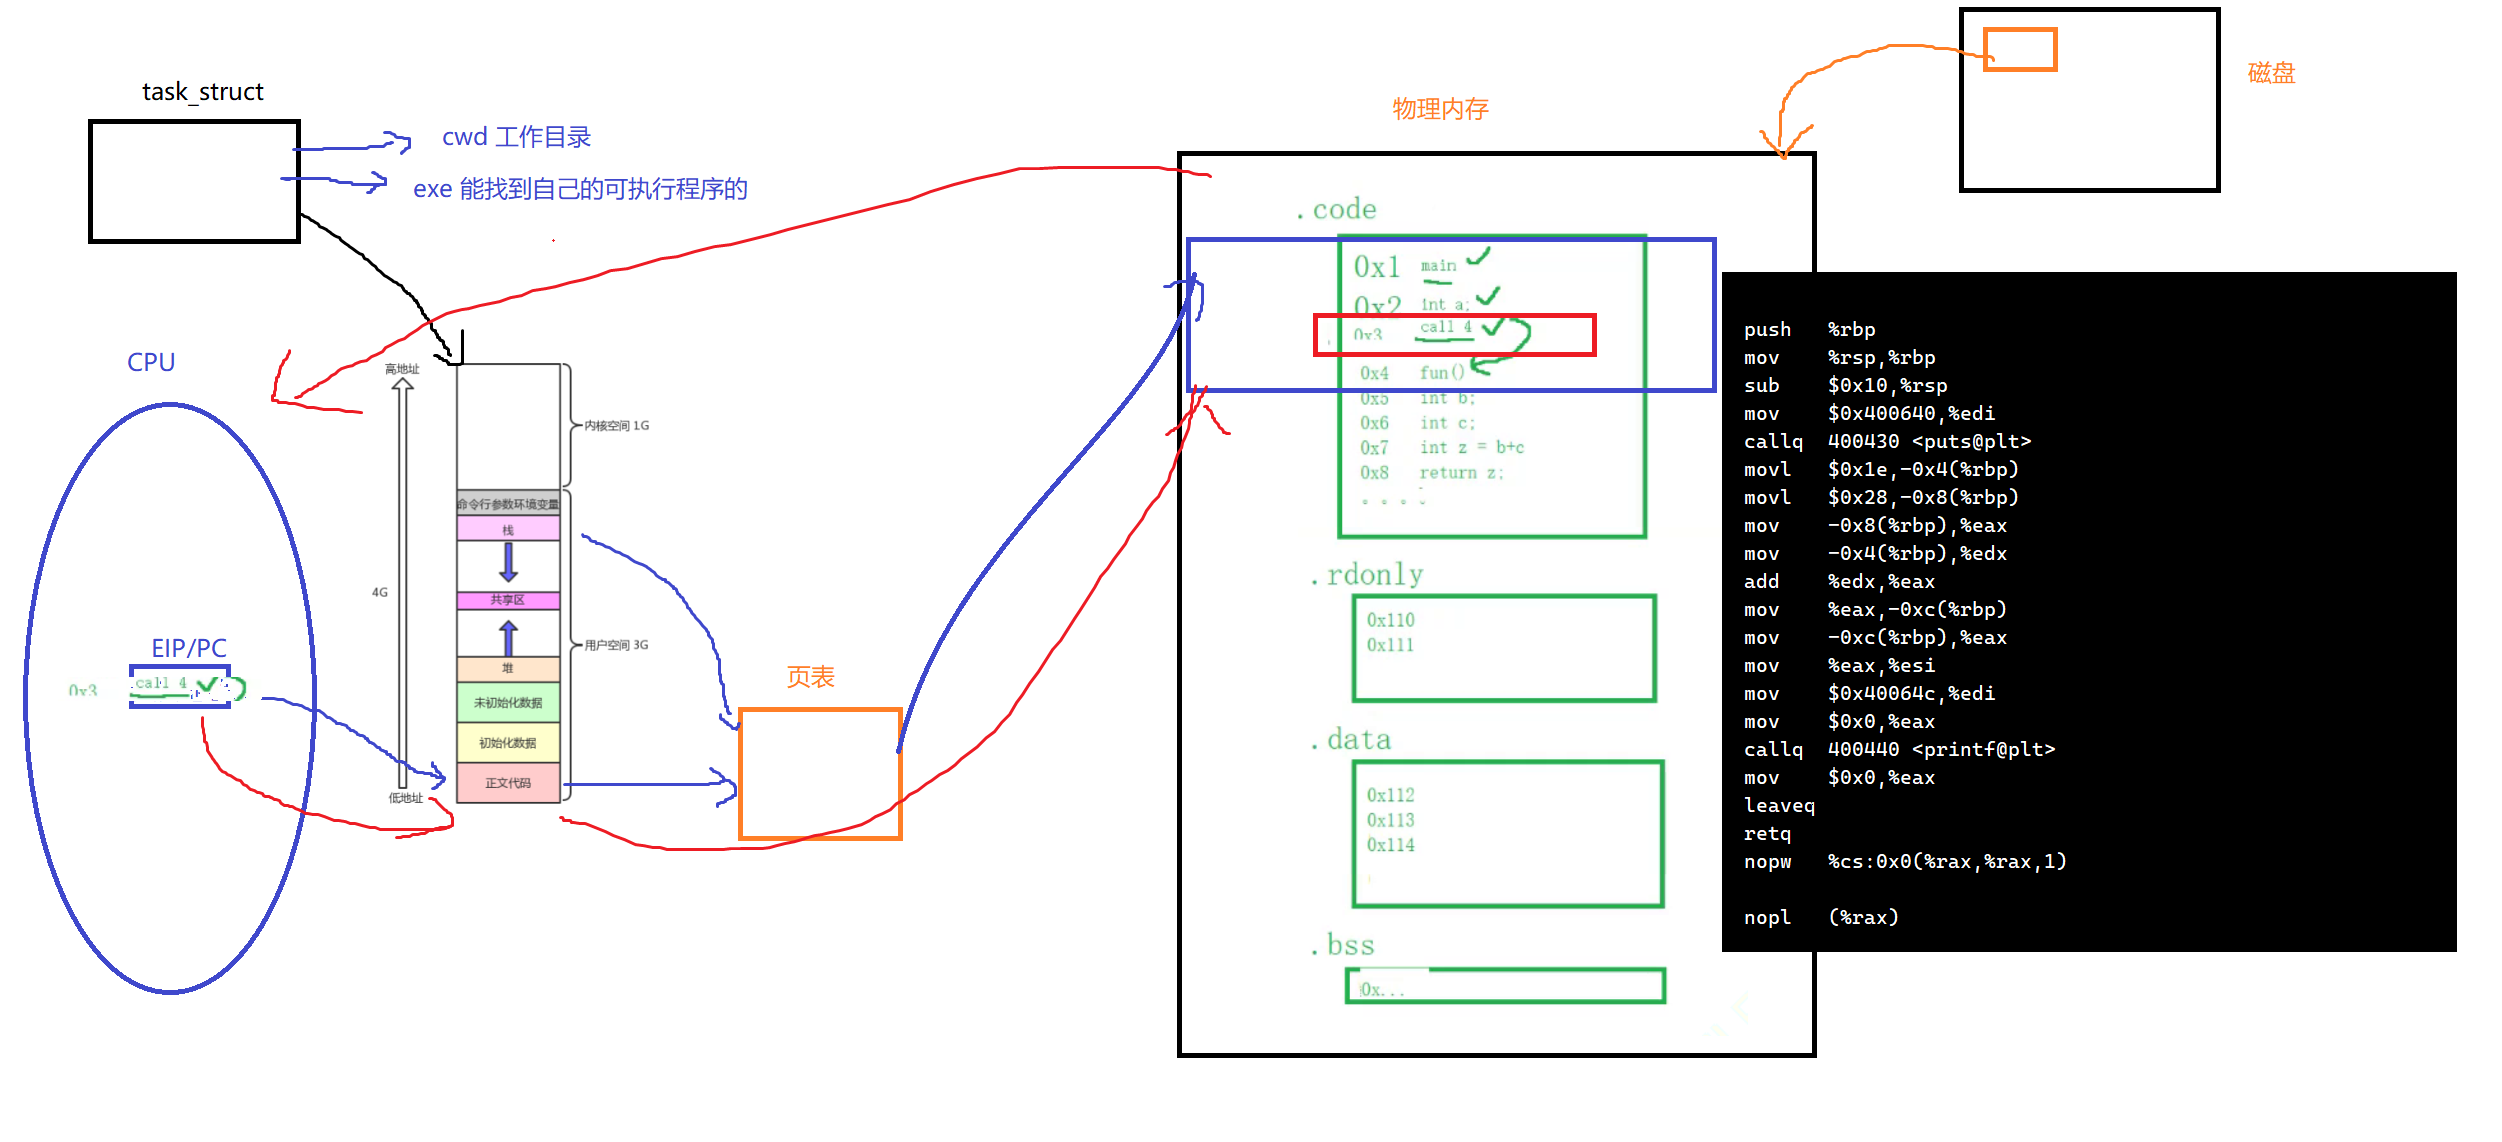Image resolution: width=2502 pixels, height=1142 pixels.
Task: Select the 用户空间 3G label
Action: coord(617,645)
